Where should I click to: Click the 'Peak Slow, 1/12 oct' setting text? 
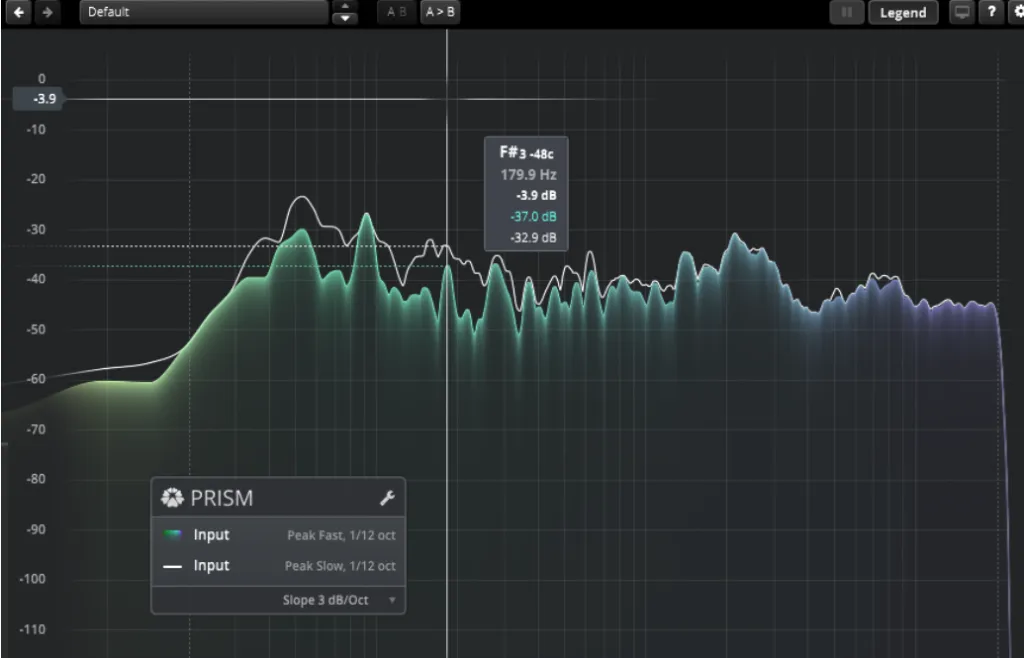coord(340,566)
